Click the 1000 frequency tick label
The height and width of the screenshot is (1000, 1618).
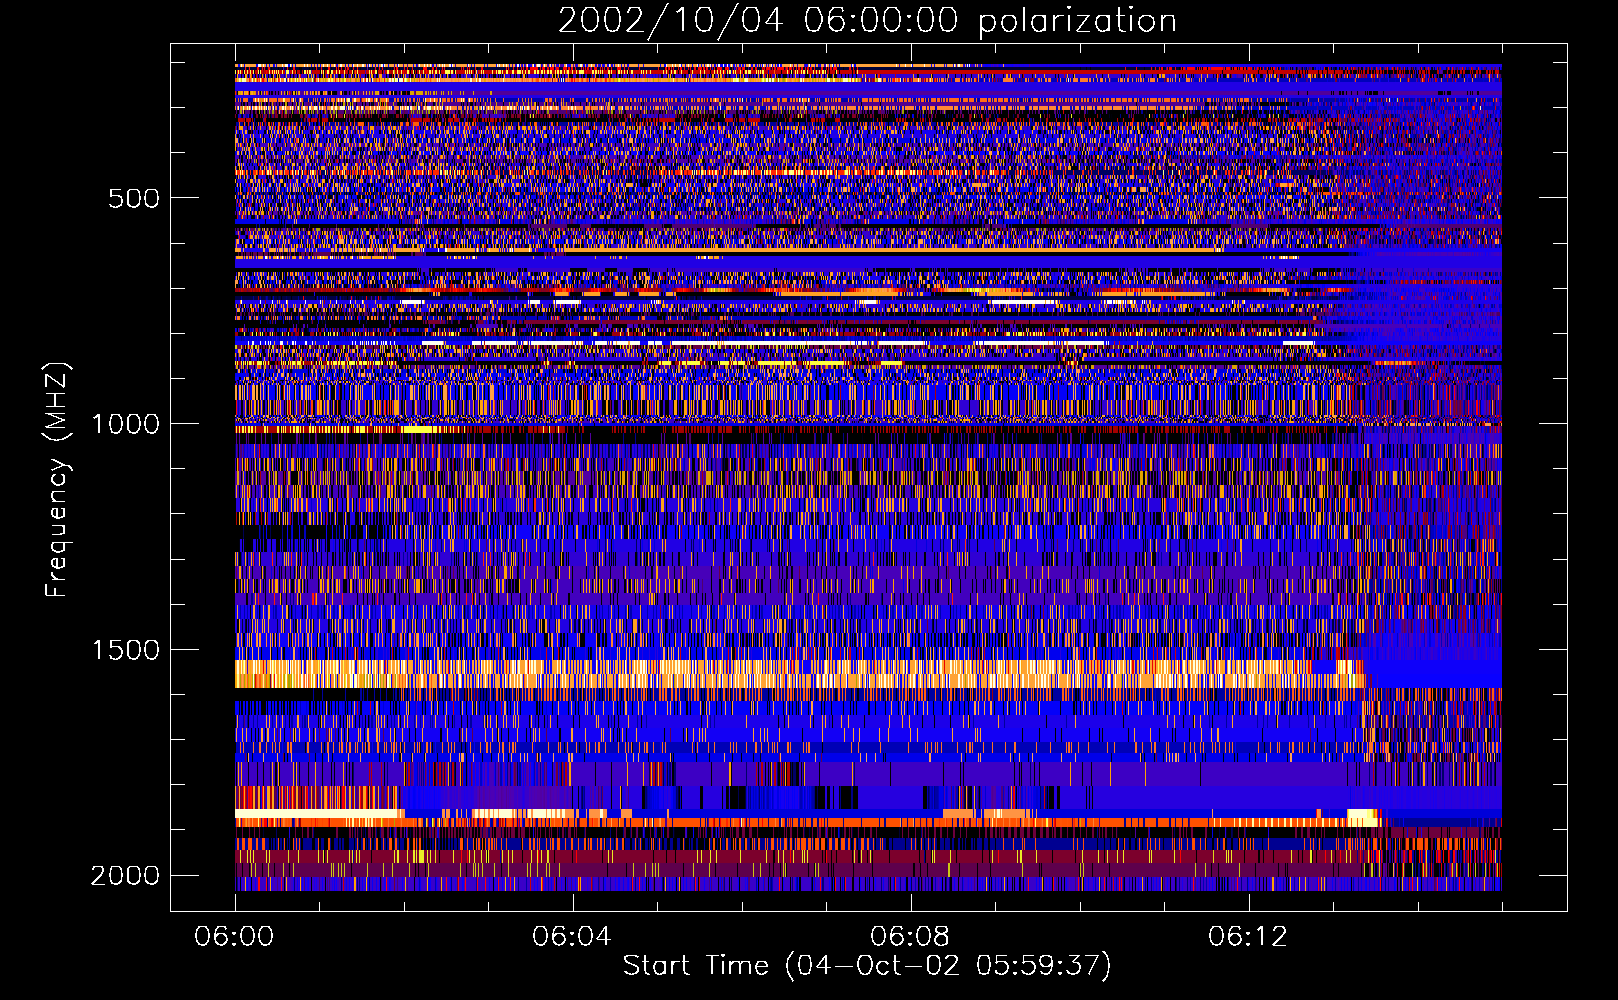click(x=125, y=424)
